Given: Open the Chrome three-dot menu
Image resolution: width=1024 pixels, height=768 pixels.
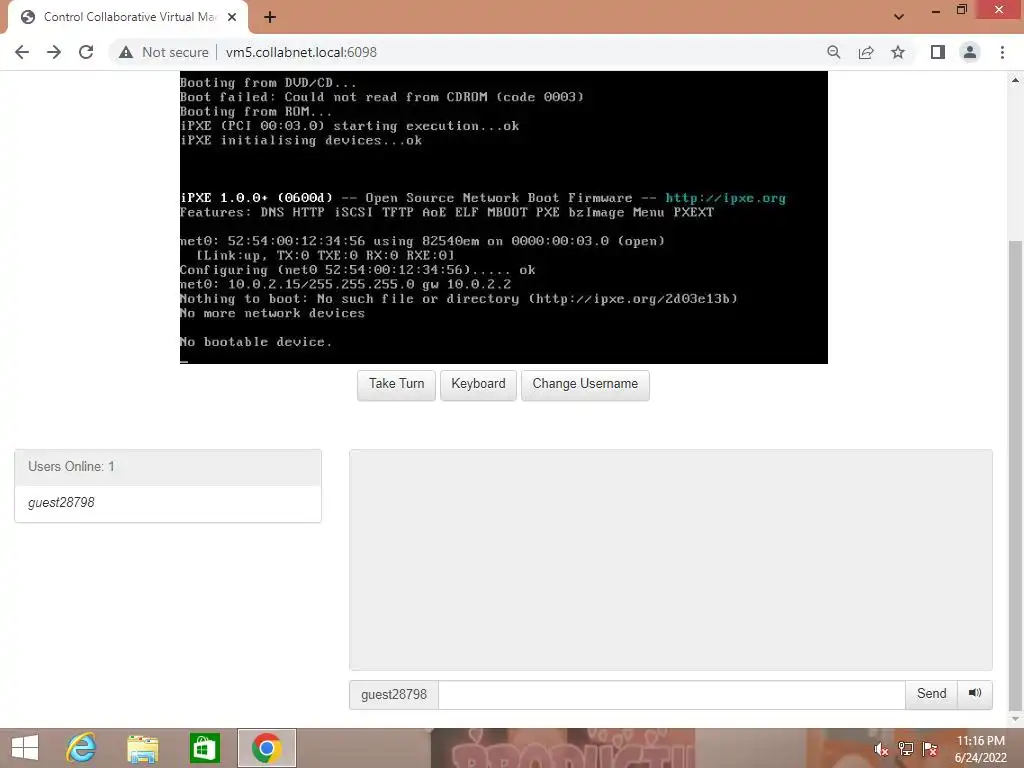Looking at the screenshot, I should (1002, 52).
